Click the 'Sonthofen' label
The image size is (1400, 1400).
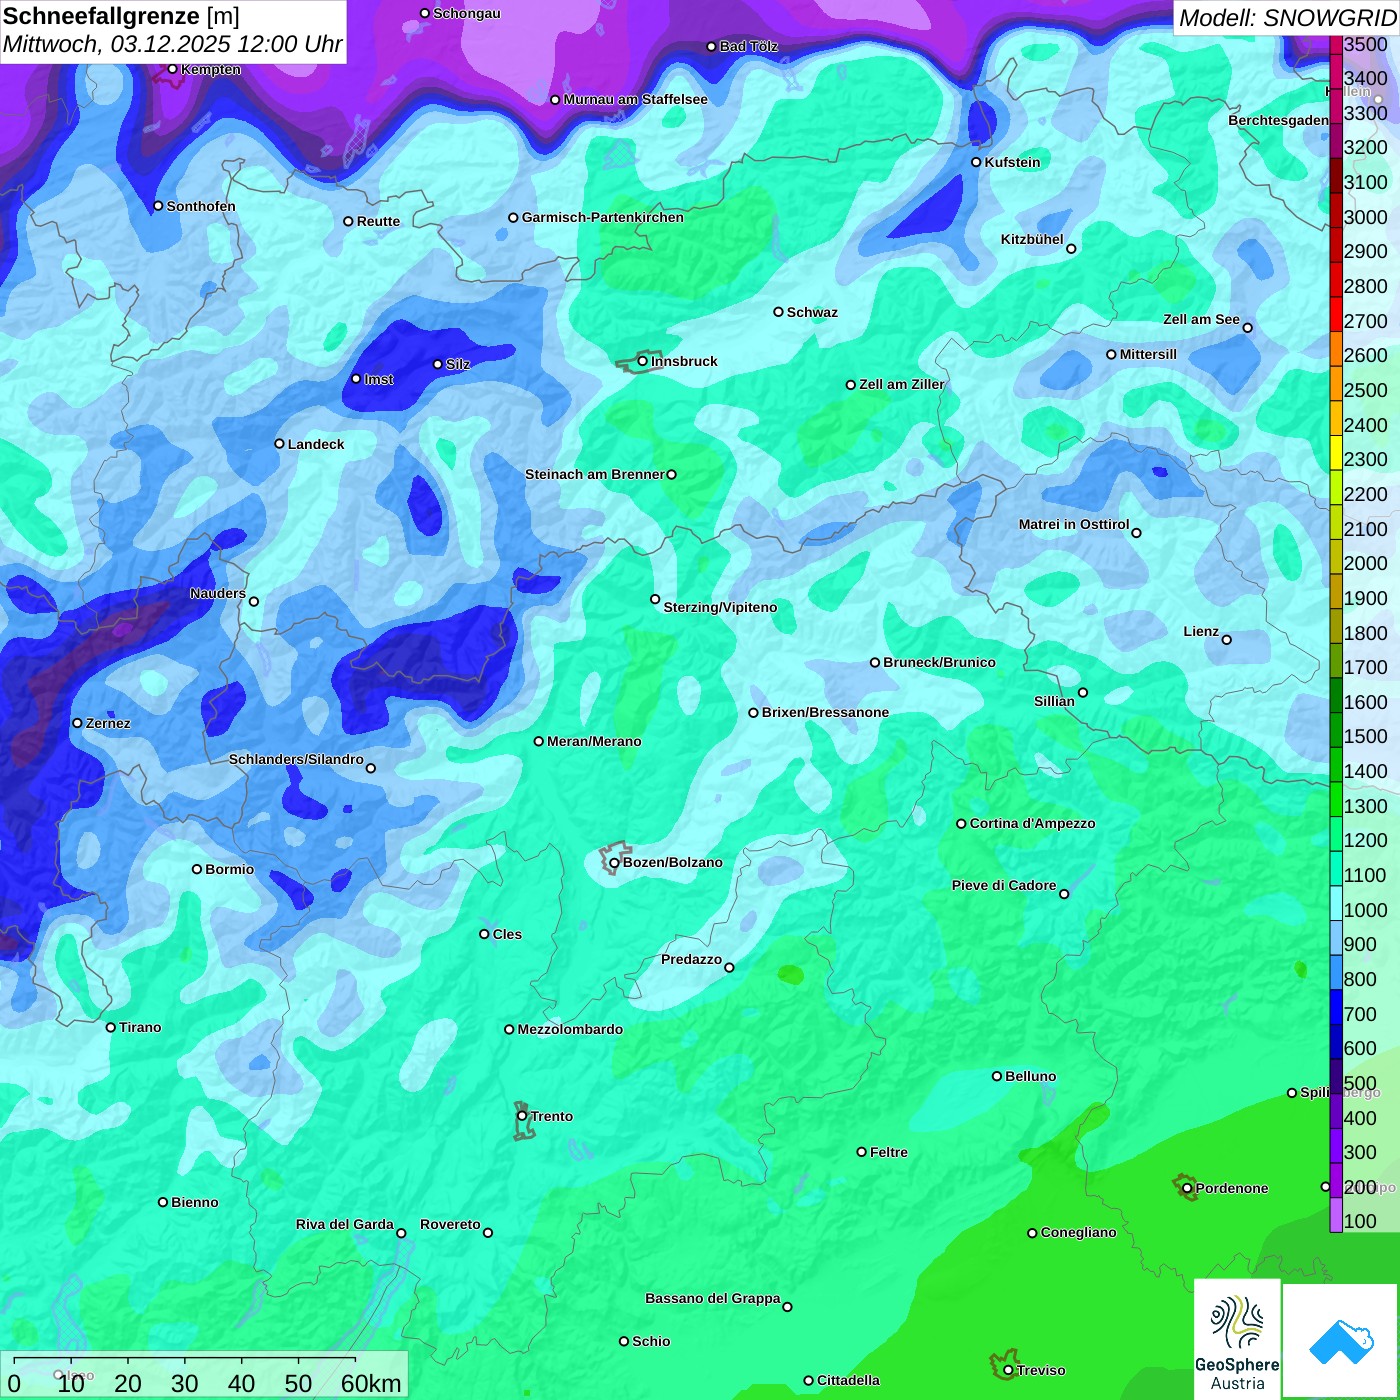[x=201, y=206]
